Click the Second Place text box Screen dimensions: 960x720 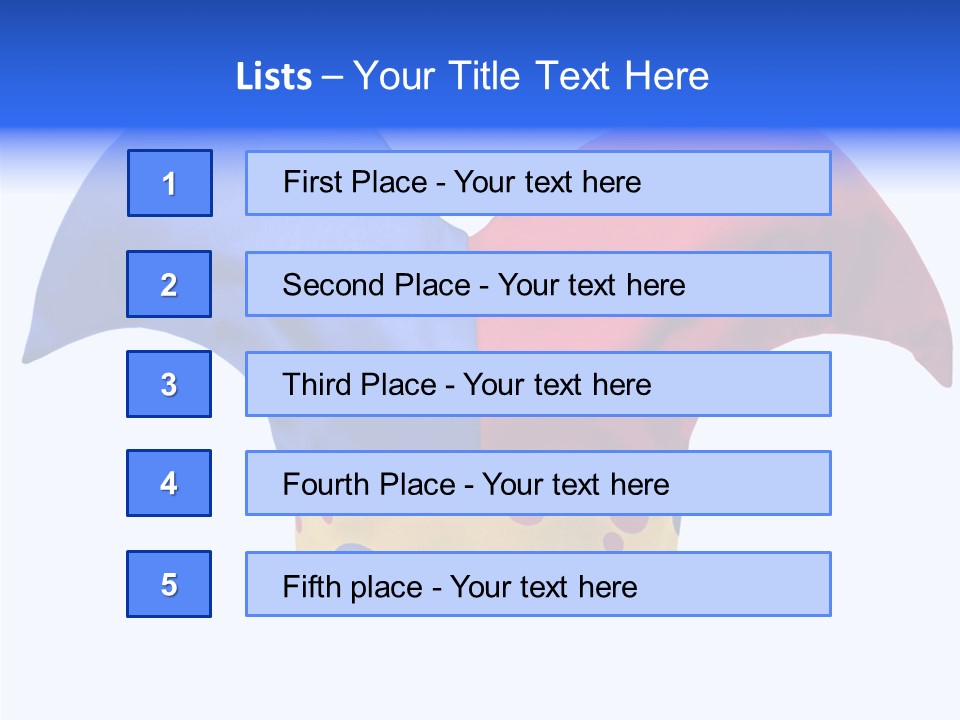click(538, 284)
